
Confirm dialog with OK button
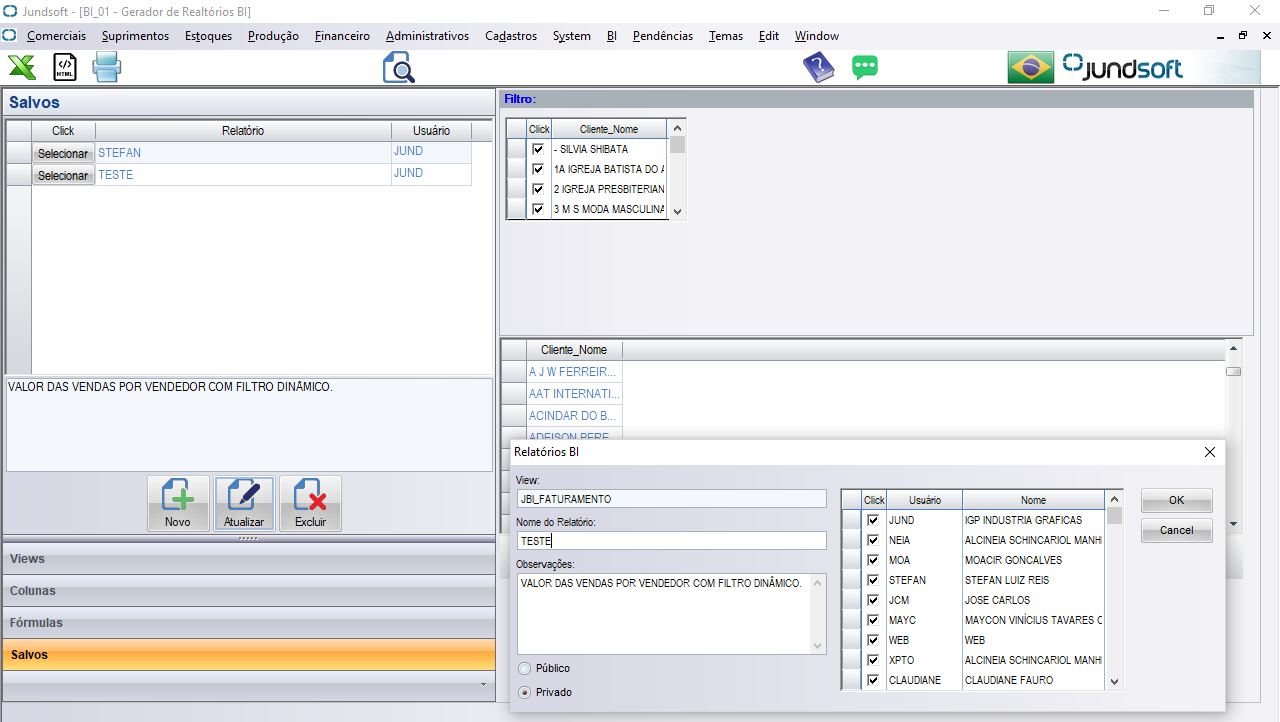click(x=1176, y=500)
